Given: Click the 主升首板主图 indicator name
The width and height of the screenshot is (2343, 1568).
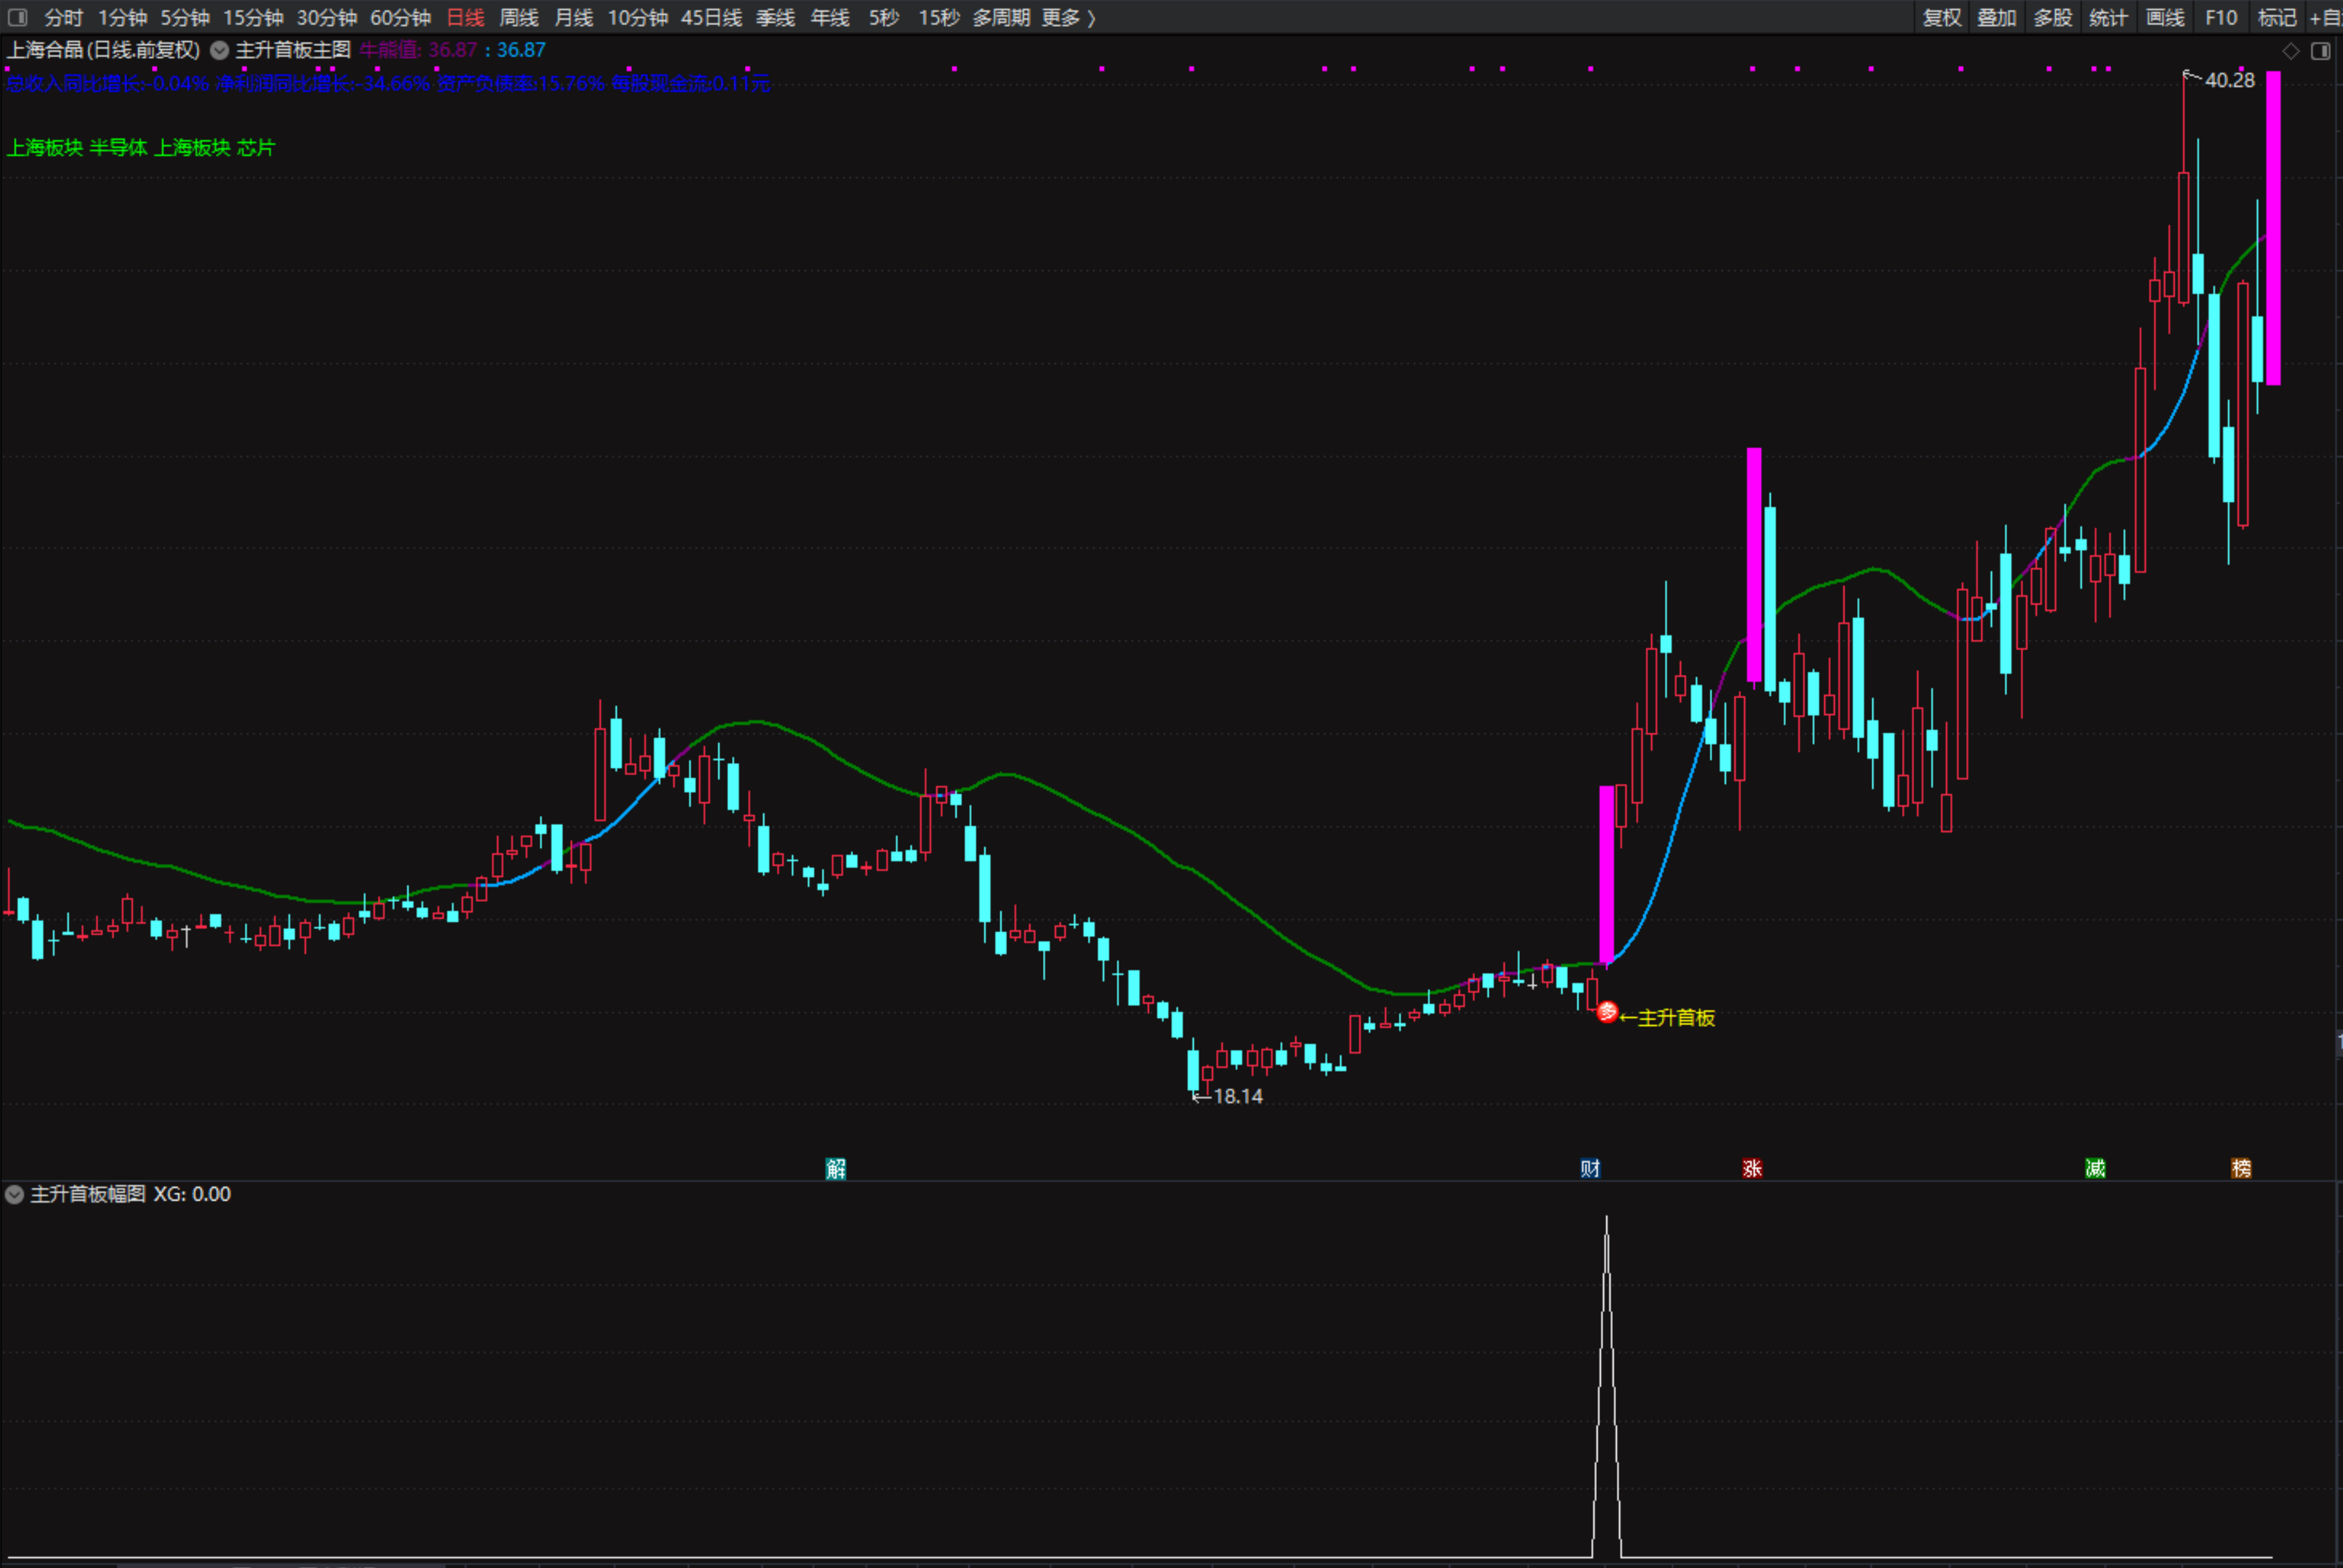Looking at the screenshot, I should [293, 50].
